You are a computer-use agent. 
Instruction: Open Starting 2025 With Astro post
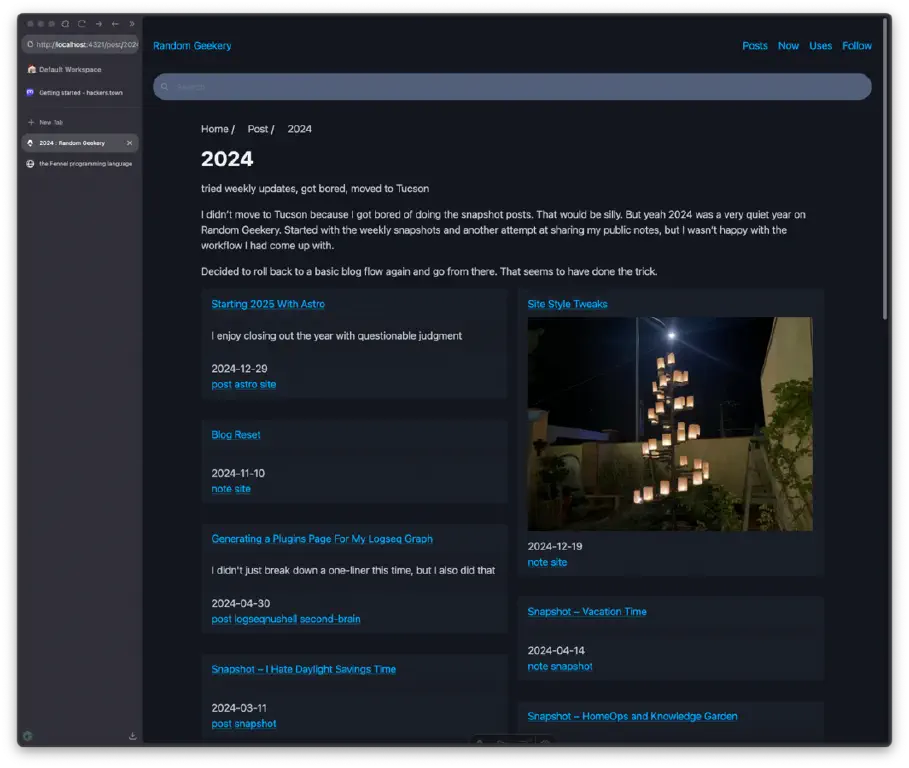click(268, 304)
